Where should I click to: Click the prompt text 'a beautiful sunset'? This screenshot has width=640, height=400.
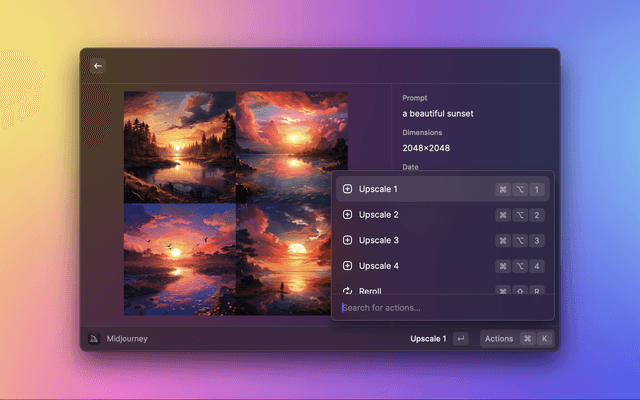tap(438, 114)
